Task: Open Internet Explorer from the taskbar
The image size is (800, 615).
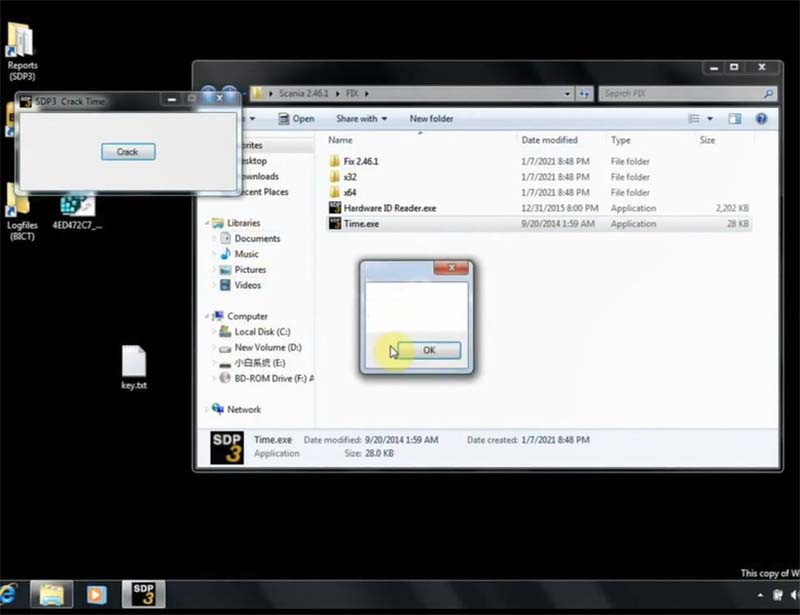Action: point(8,594)
